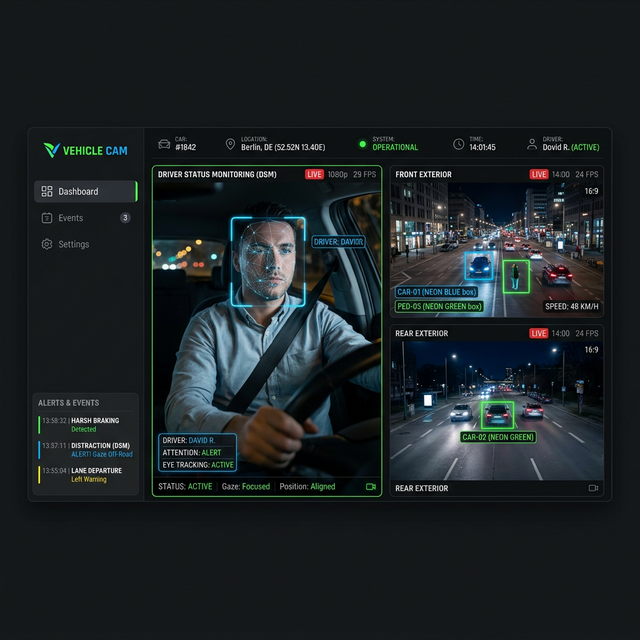
Task: Click the car icon beside #1842
Action: tap(164, 144)
